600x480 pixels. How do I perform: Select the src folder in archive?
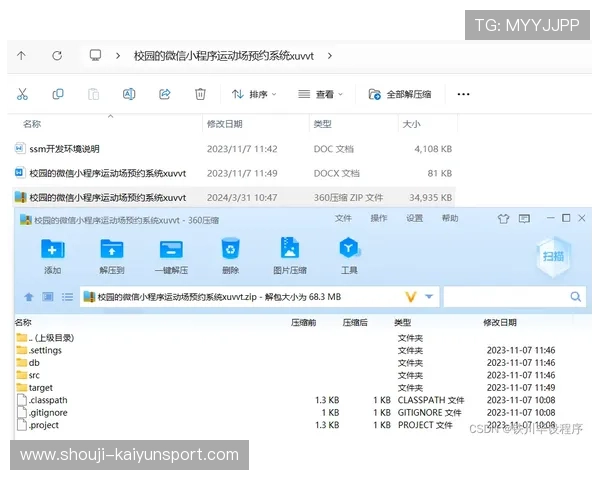(x=28, y=376)
